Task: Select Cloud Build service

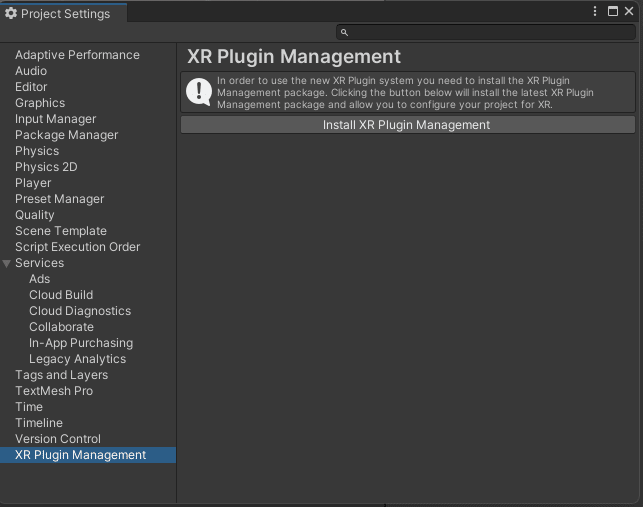Action: [61, 295]
